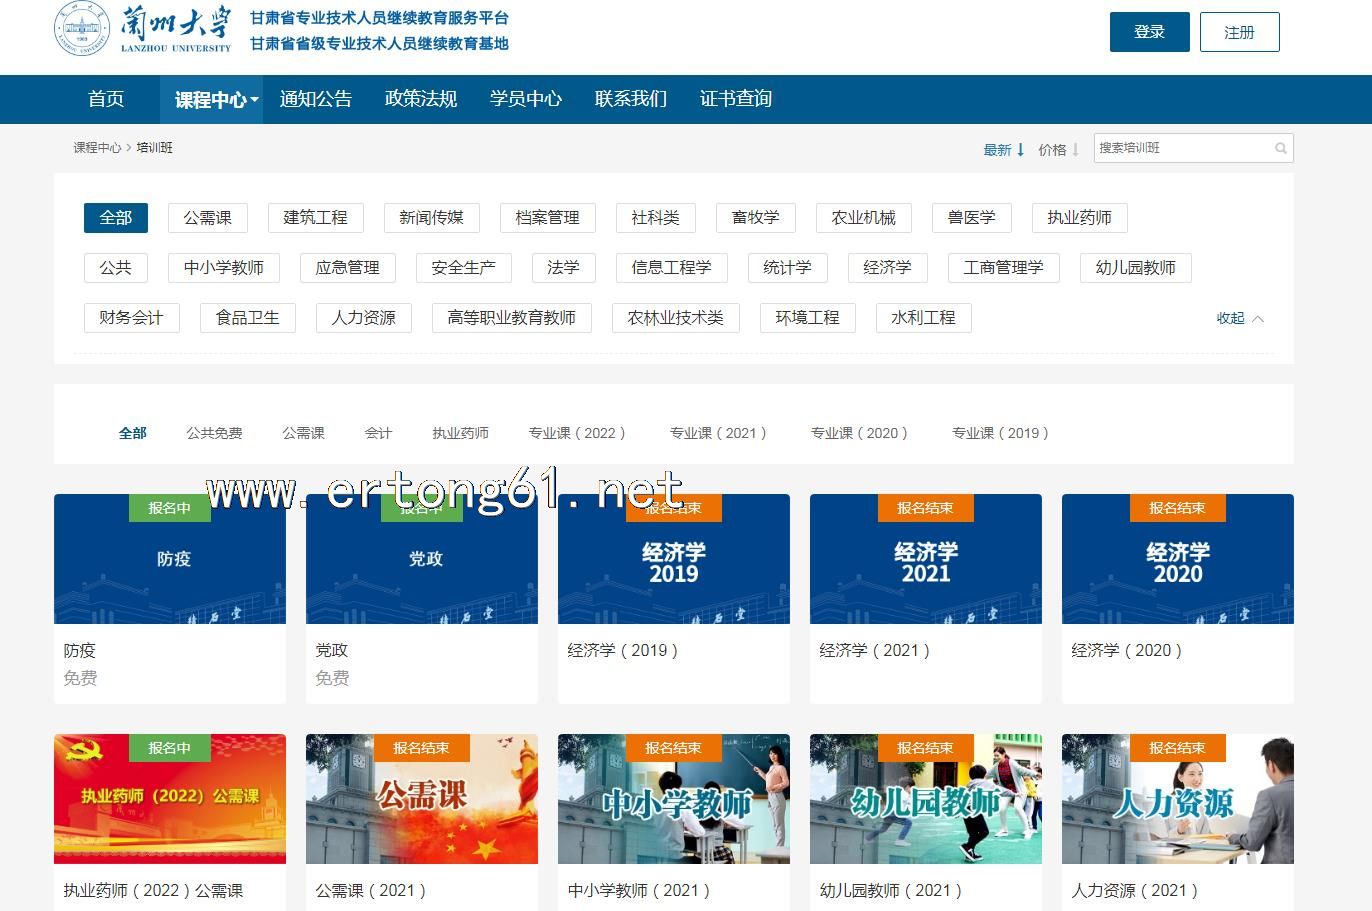Collapse the category filter panel
Viewport: 1372px width, 911px height.
(x=1239, y=318)
